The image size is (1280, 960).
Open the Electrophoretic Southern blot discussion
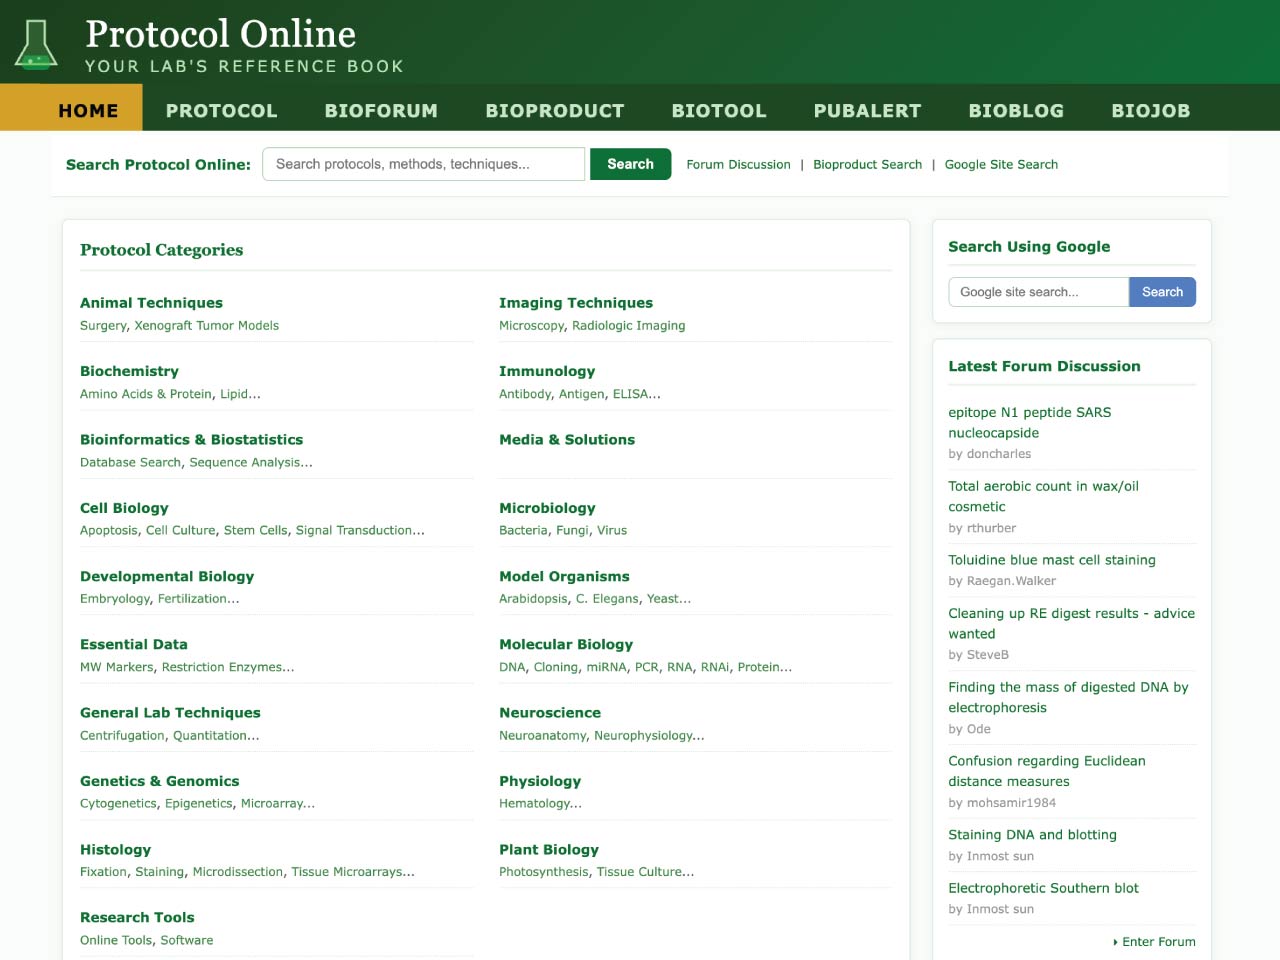tap(1043, 888)
